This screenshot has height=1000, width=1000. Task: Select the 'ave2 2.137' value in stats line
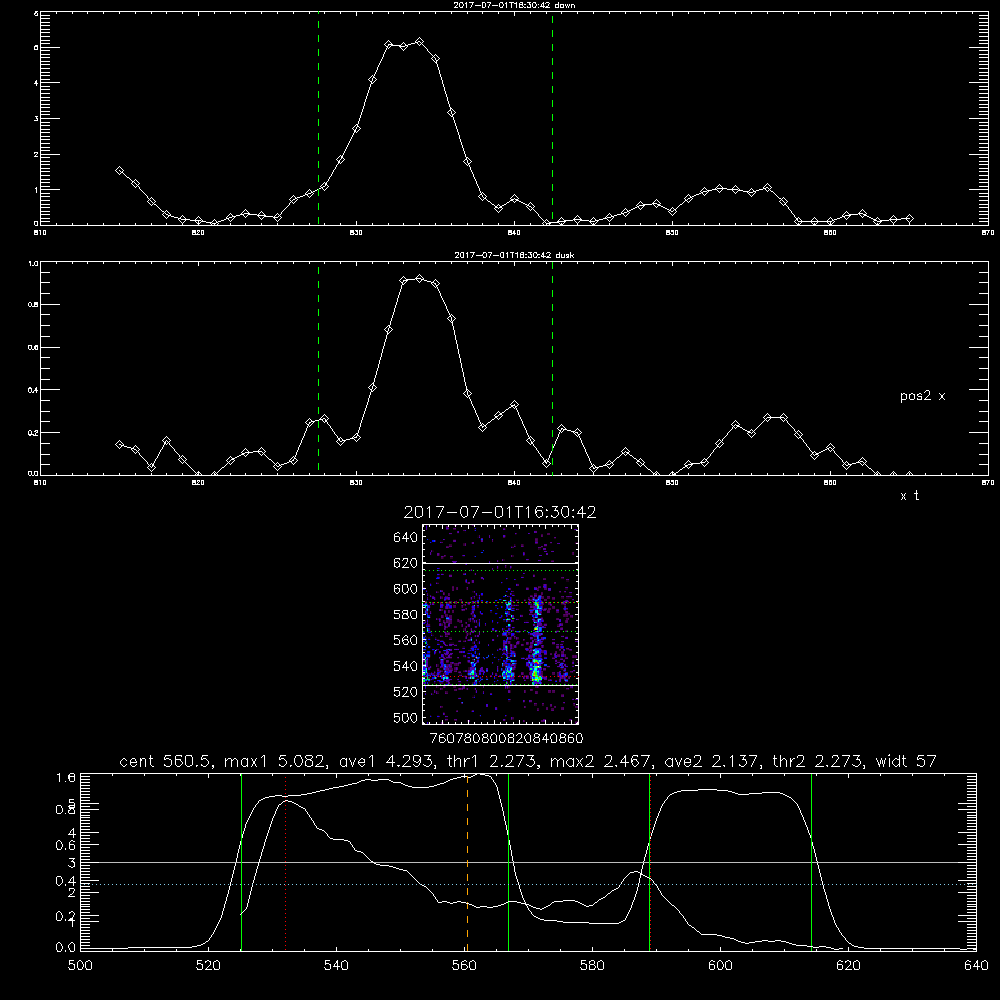click(711, 761)
